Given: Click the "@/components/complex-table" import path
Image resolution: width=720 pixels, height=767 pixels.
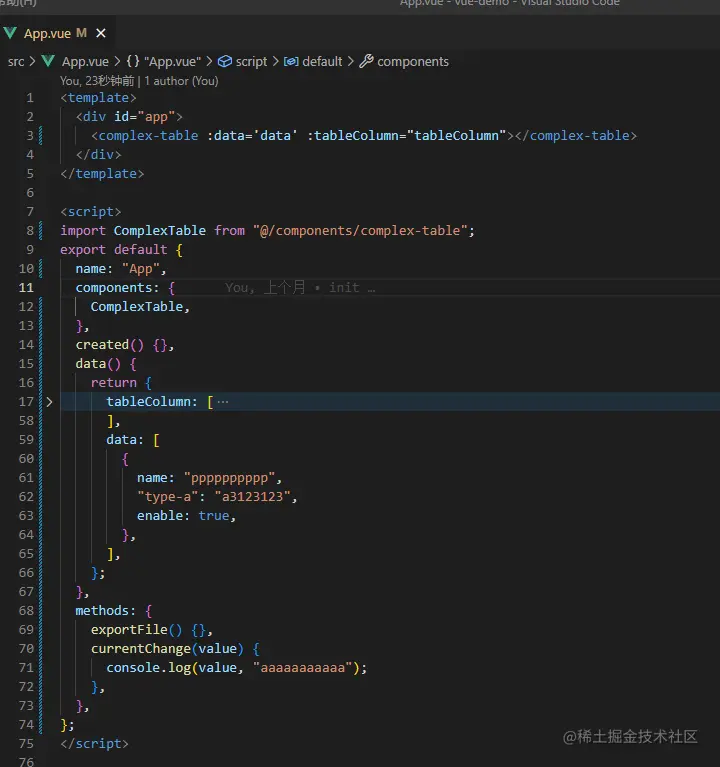Looking at the screenshot, I should 360,230.
